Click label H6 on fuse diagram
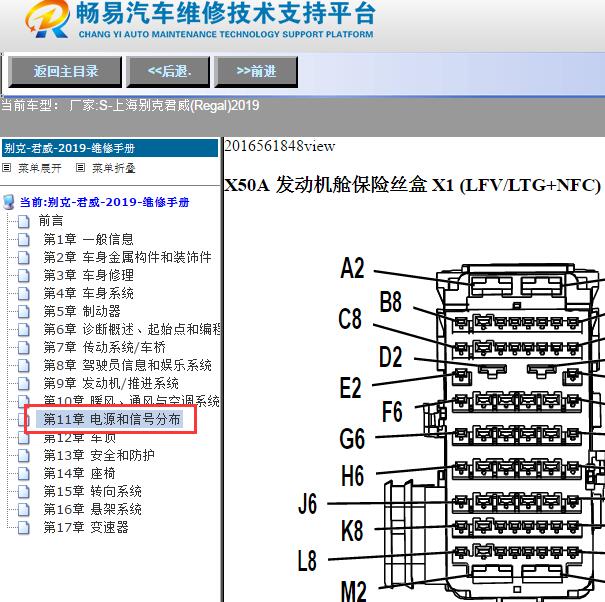This screenshot has width=605, height=602. [x=352, y=475]
